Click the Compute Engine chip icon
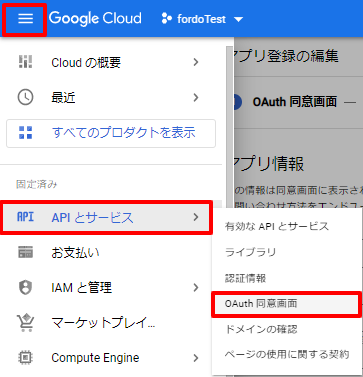 (x=25, y=358)
